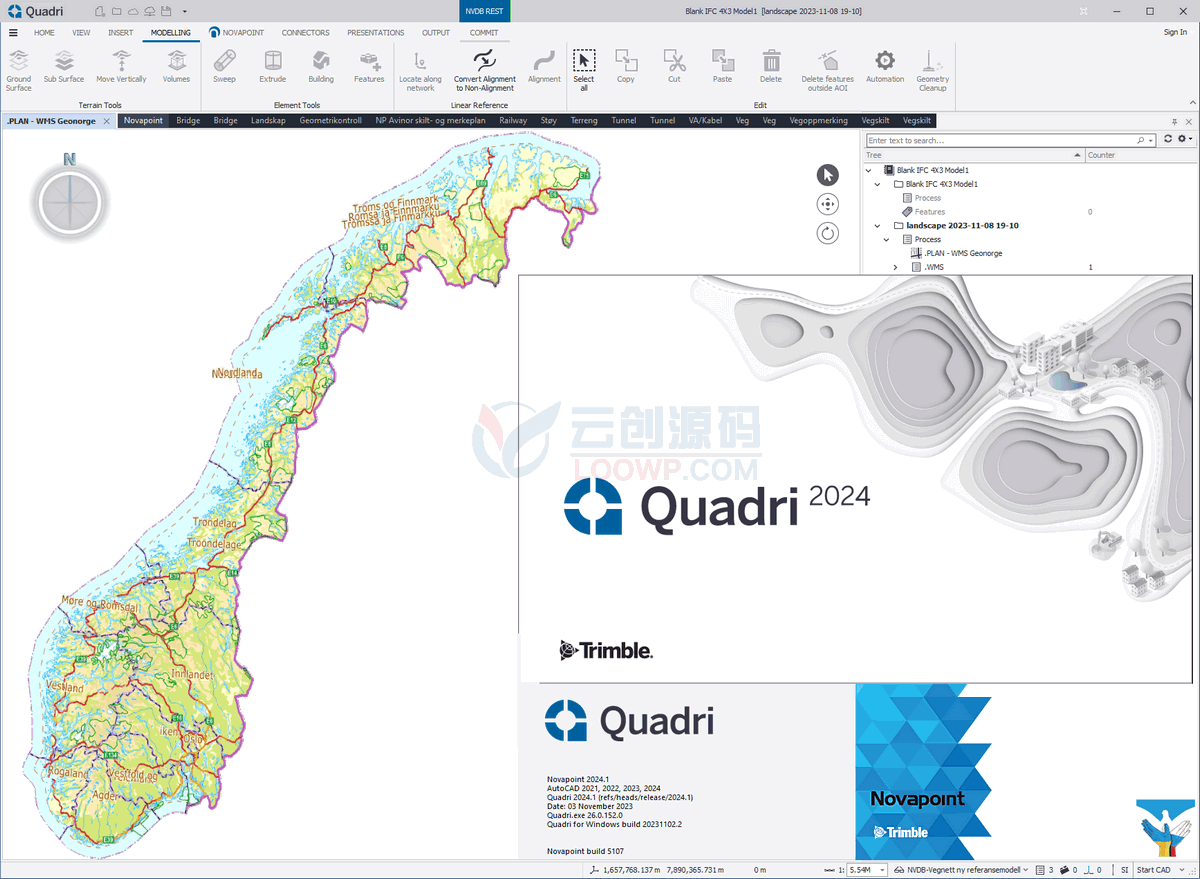Click the NVDB REST contextual tab
The width and height of the screenshot is (1200, 879).
tap(485, 11)
